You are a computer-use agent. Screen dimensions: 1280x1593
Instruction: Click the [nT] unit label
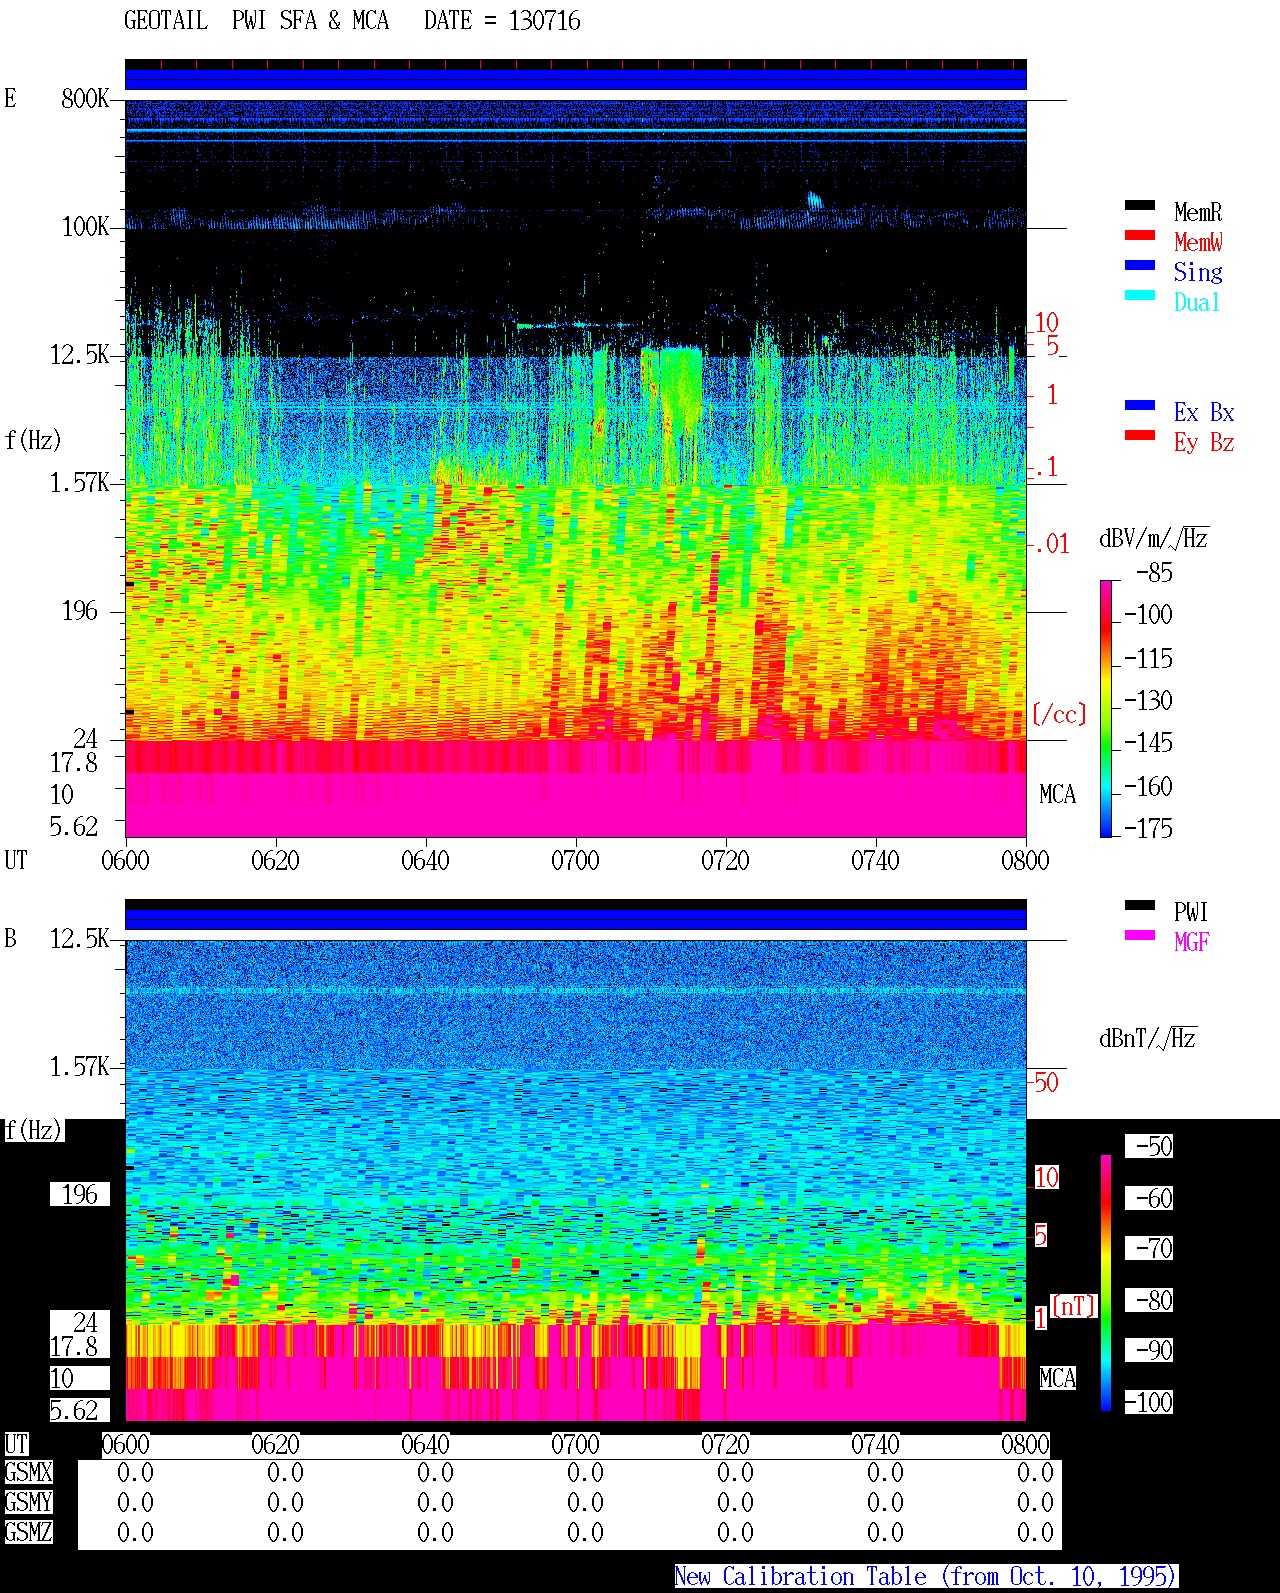[x=1074, y=1306]
